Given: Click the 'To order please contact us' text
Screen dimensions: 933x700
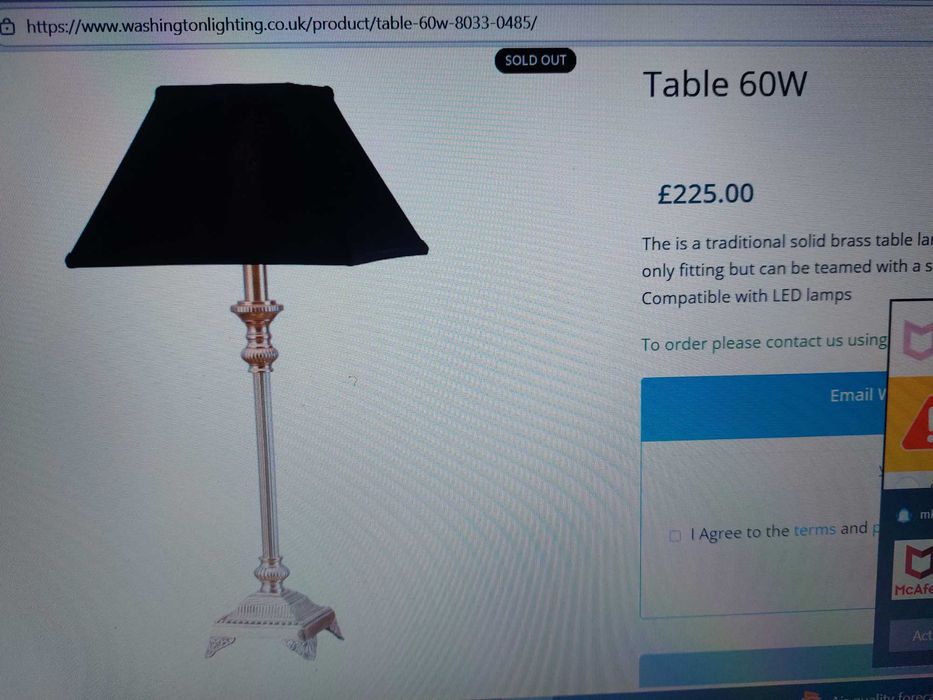Looking at the screenshot, I should pyautogui.click(x=764, y=342).
